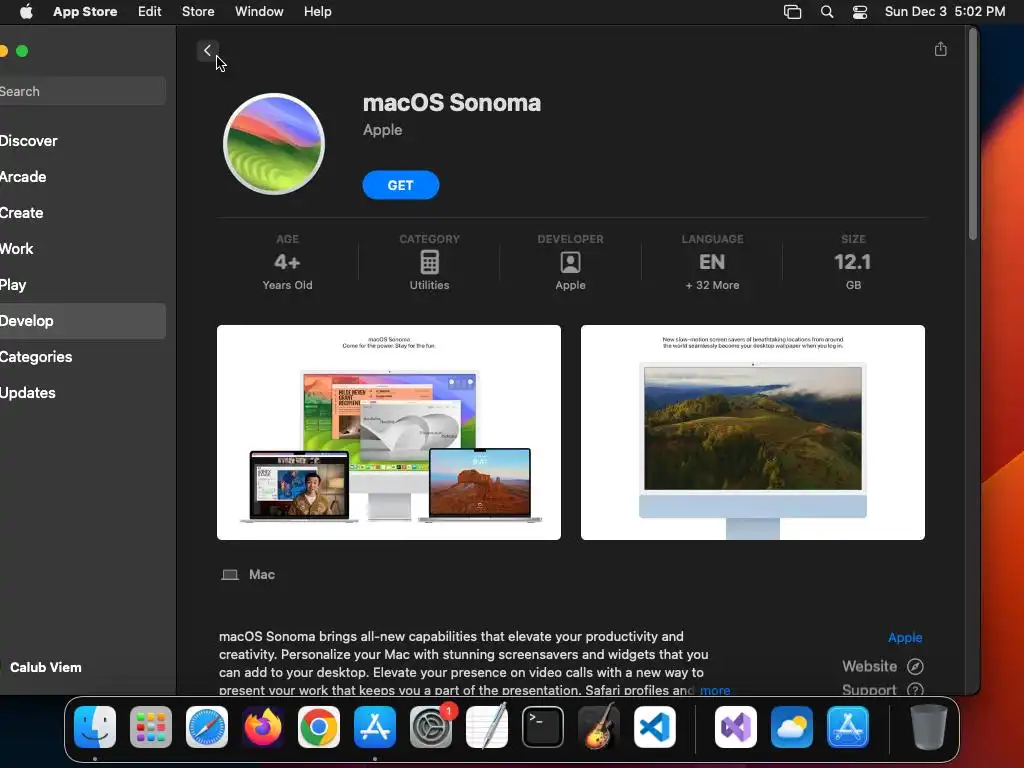The height and width of the screenshot is (768, 1024).
Task: Click the macOS Sonoma app icon
Action: (274, 144)
